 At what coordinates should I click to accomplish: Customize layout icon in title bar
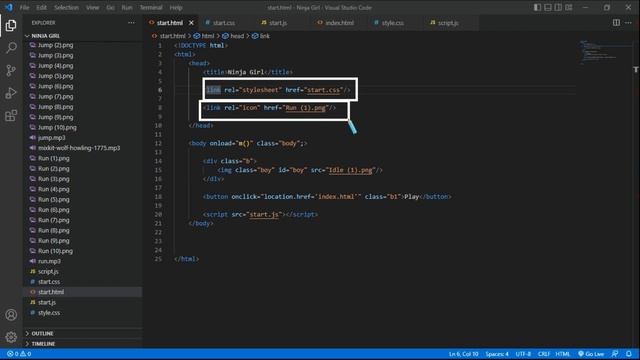point(569,7)
